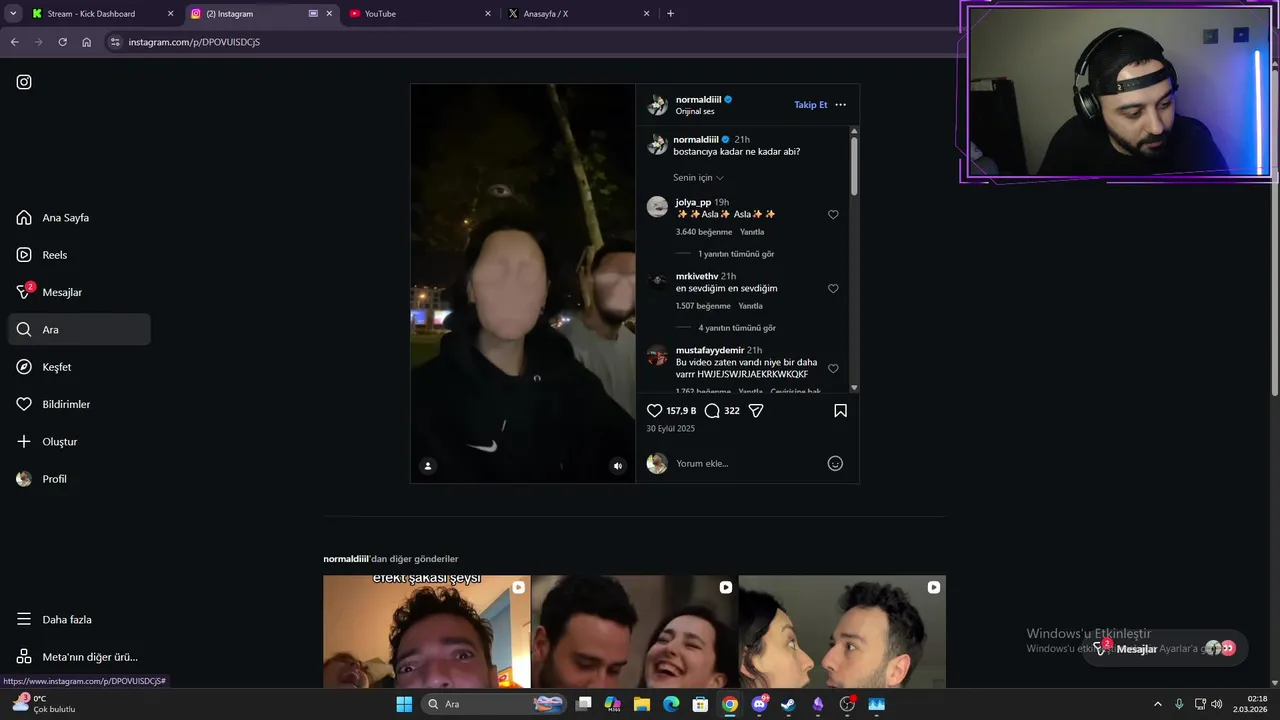1280x720 pixels.
Task: Open File Explorer from taskbar
Action: point(642,704)
